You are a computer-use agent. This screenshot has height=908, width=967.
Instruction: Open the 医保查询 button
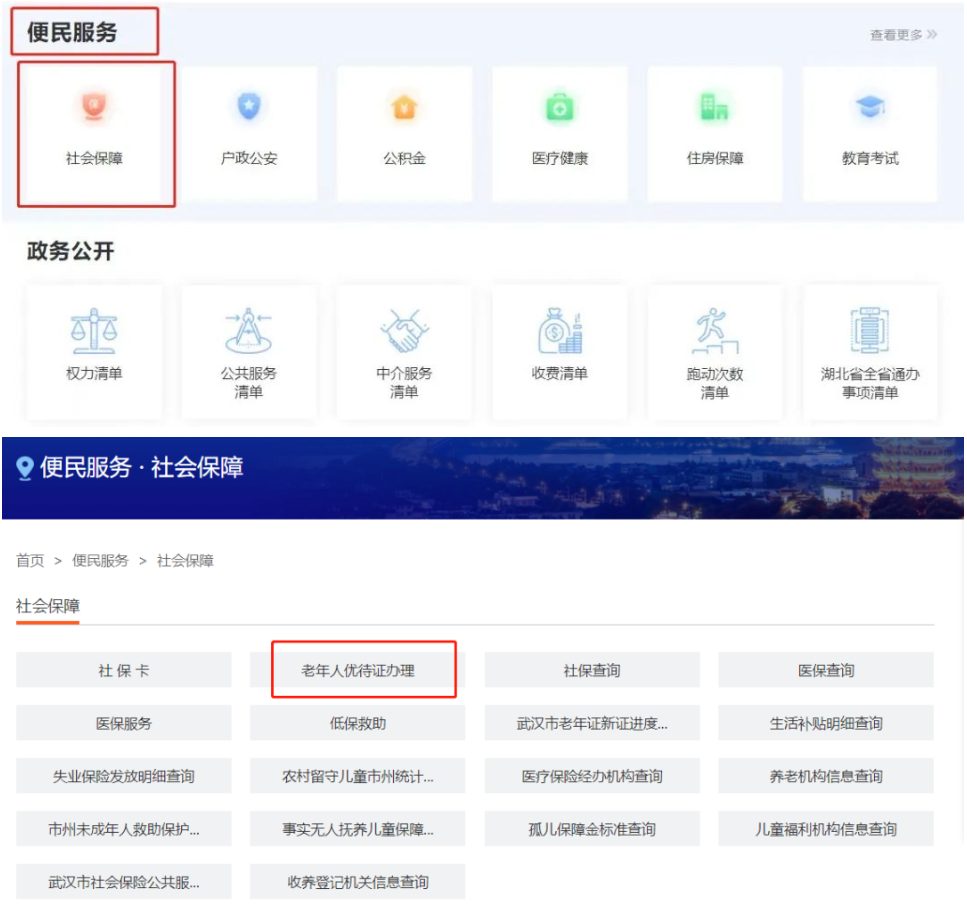[x=826, y=670]
